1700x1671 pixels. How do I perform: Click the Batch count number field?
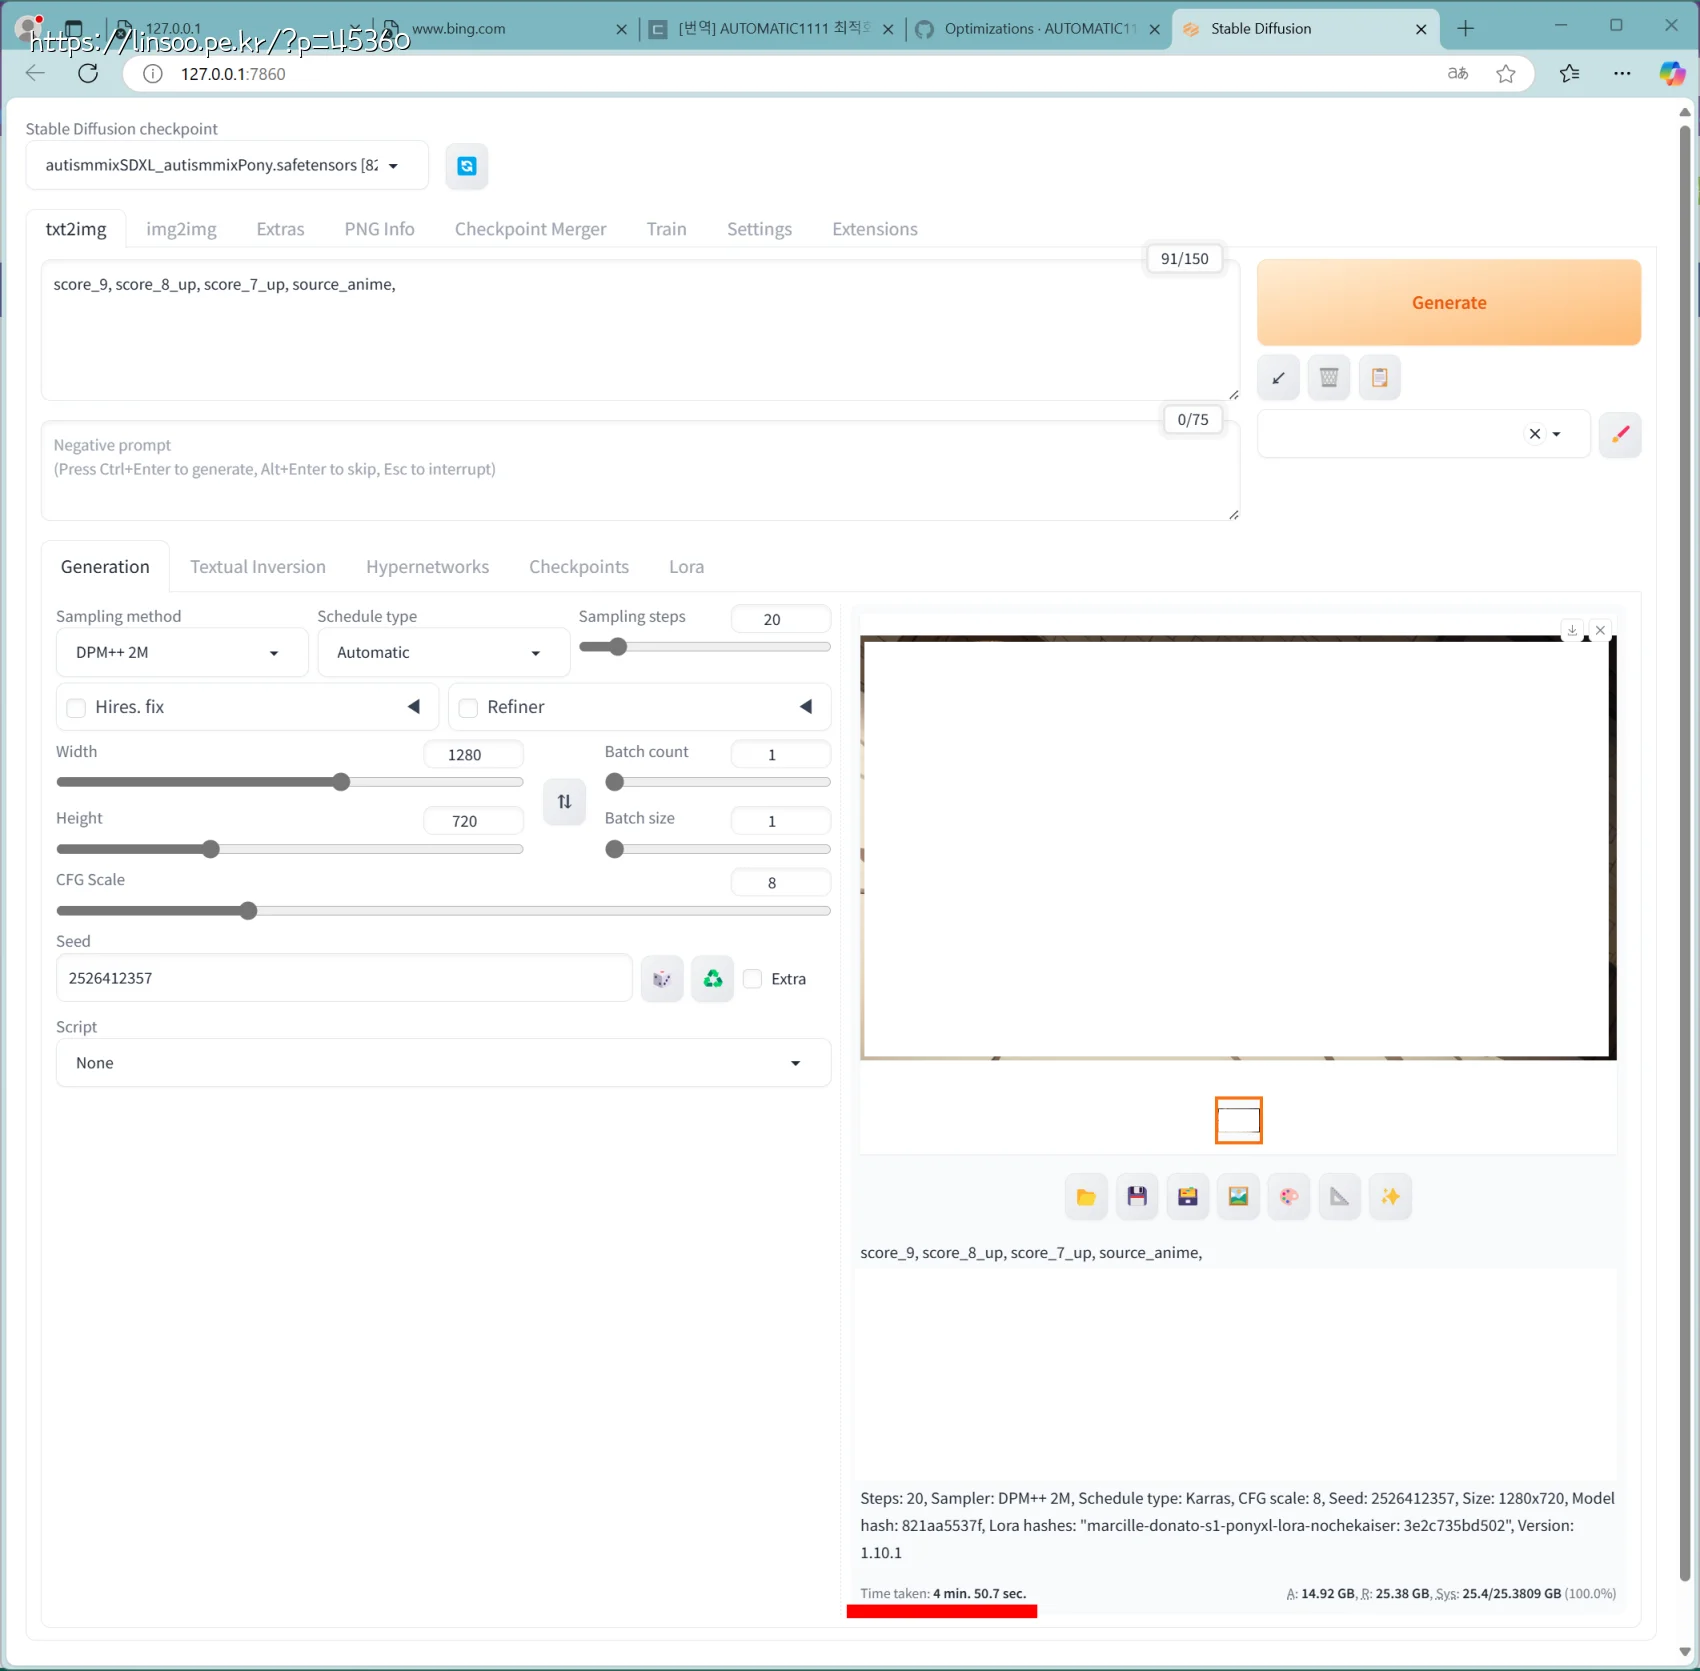780,755
